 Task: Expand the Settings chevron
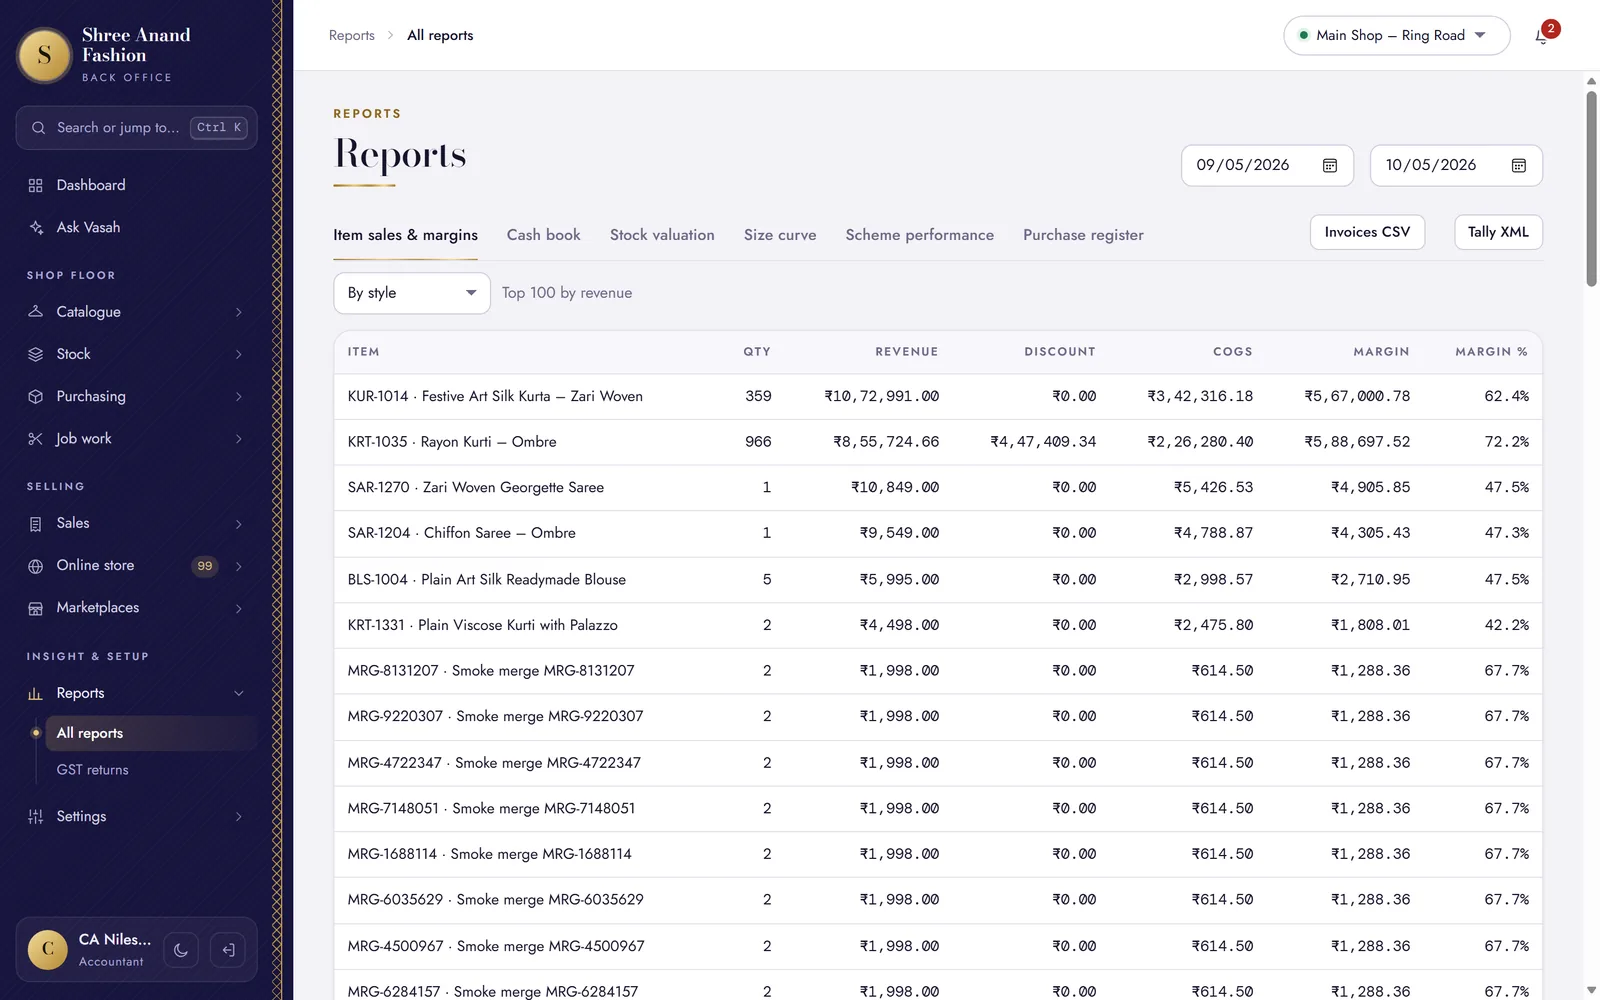pyautogui.click(x=239, y=817)
